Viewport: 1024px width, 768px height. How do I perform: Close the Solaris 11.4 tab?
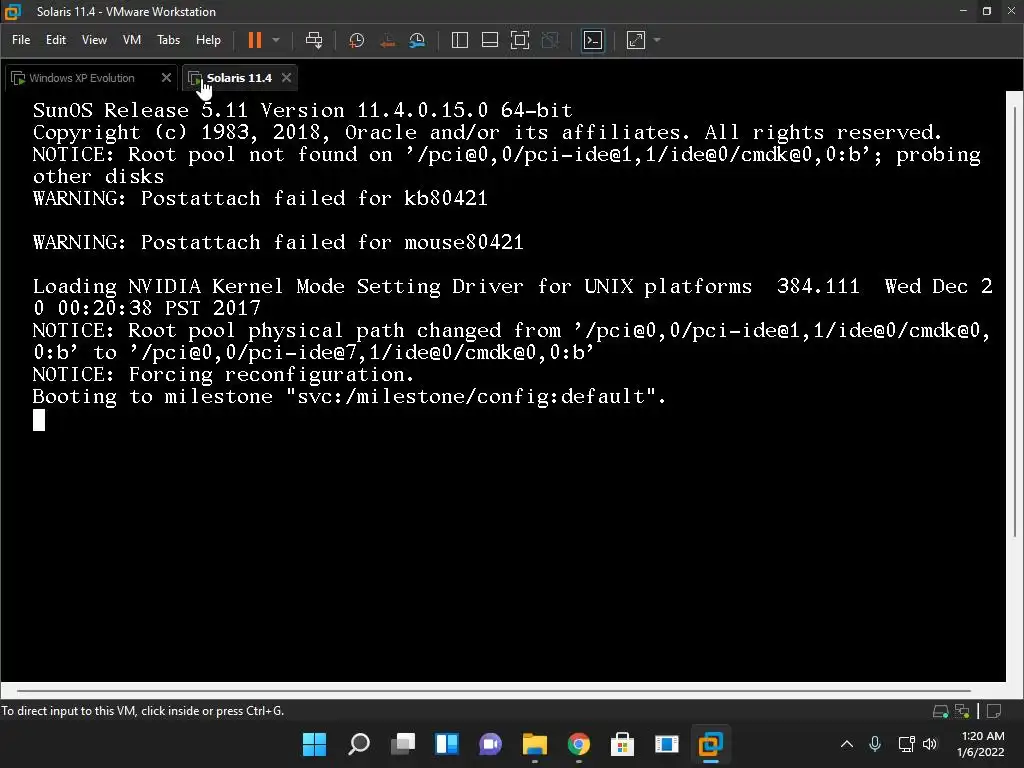click(286, 78)
